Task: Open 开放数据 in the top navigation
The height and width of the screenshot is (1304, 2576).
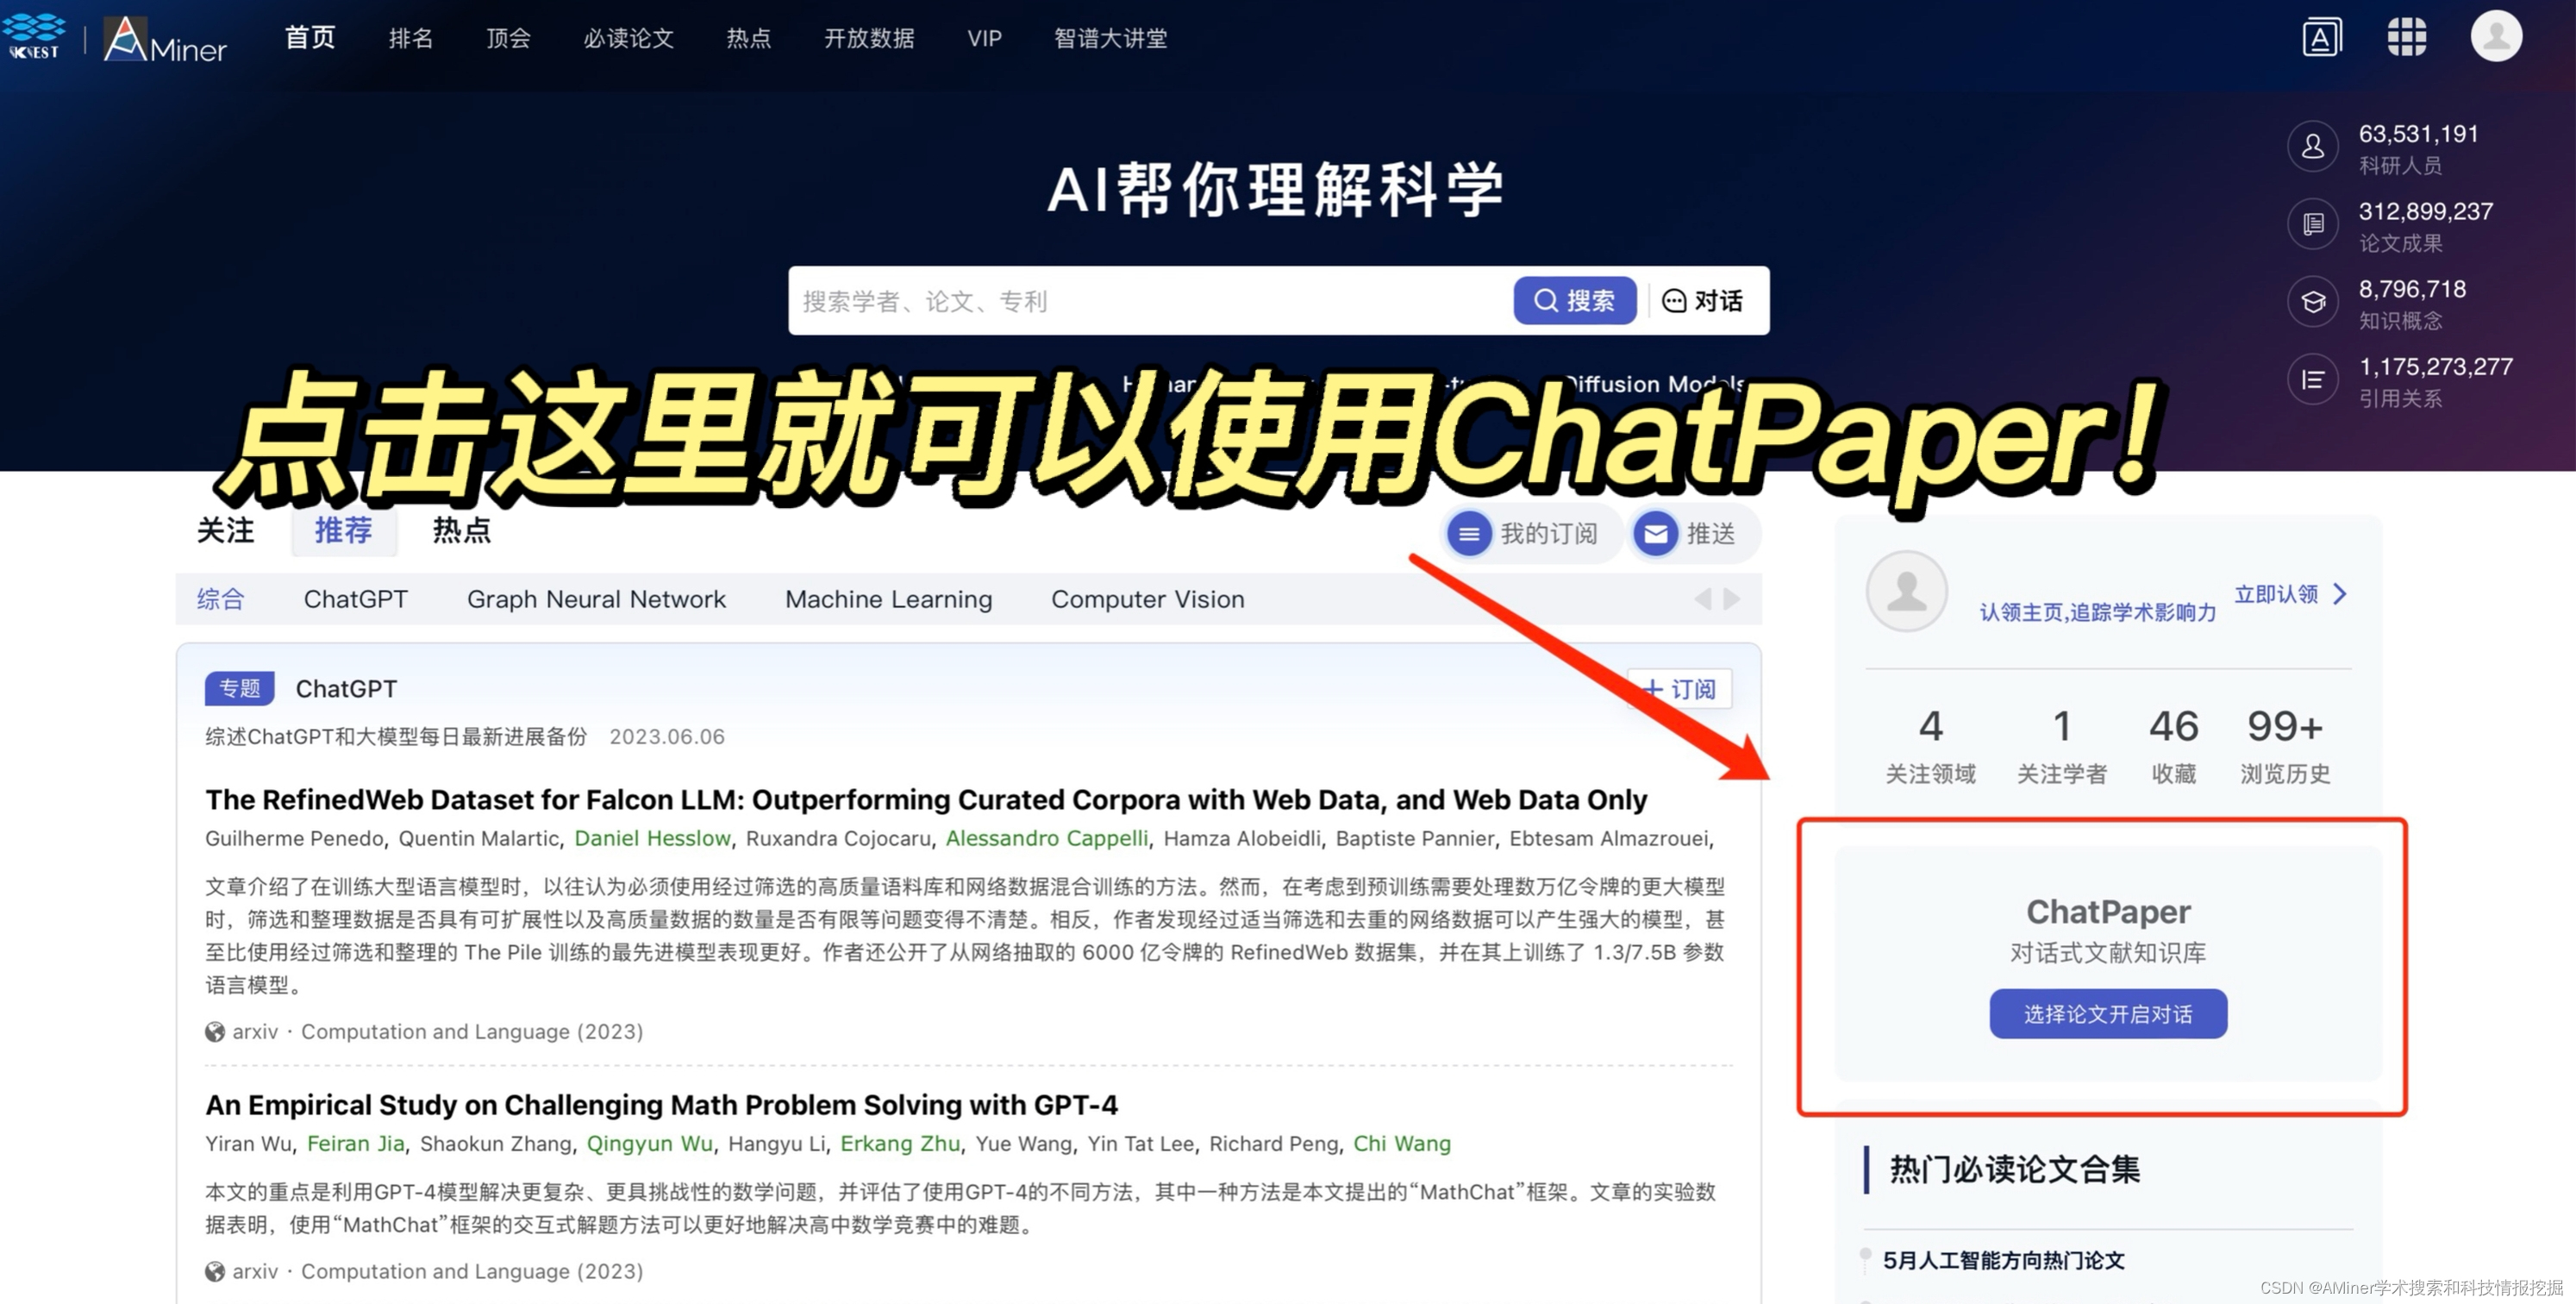Action: click(x=869, y=38)
